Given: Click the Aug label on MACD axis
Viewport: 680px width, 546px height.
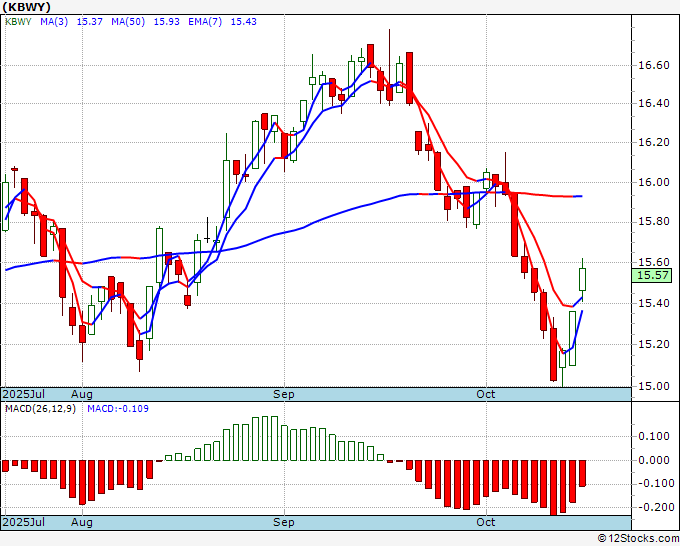Looking at the screenshot, I should [x=82, y=522].
